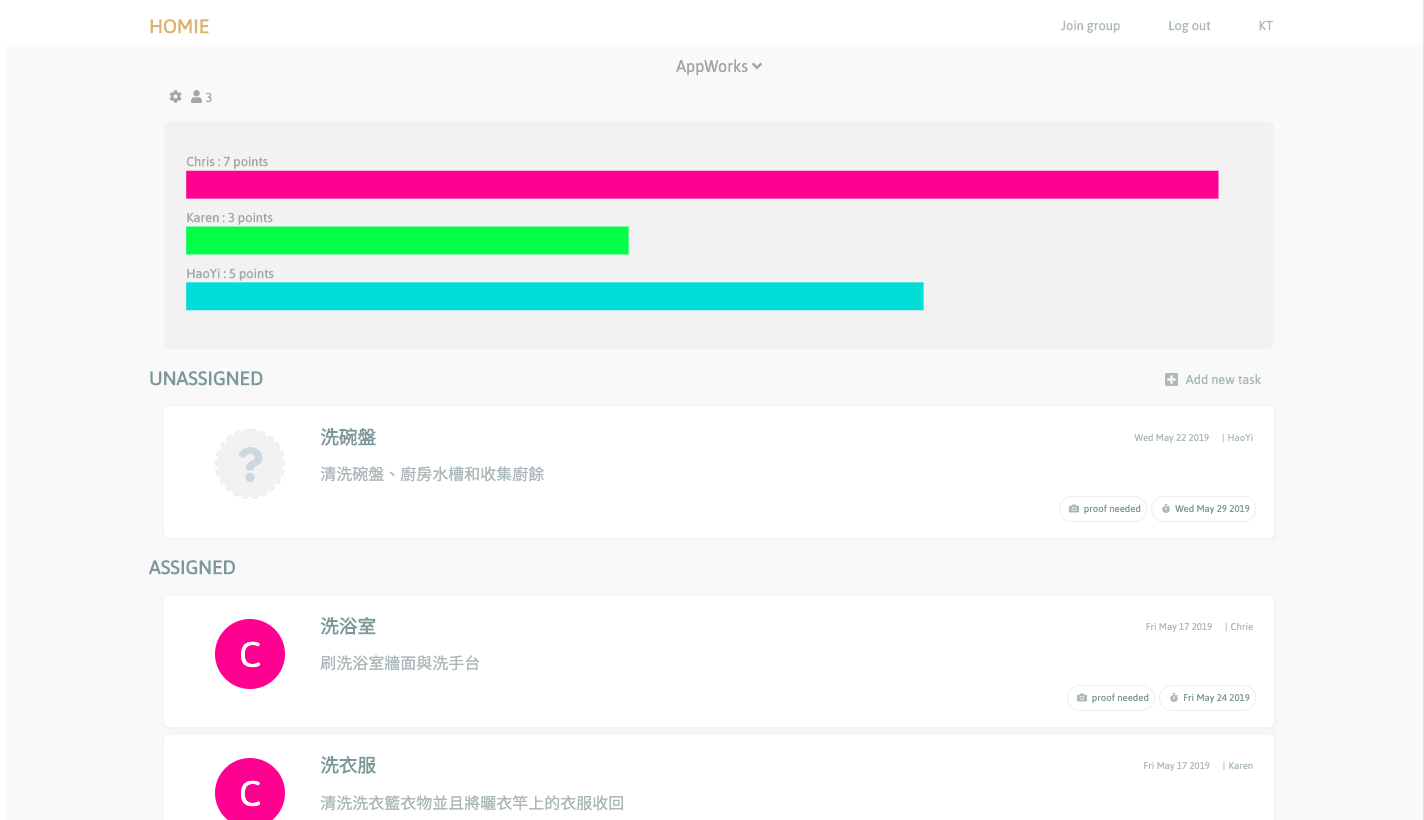1424x820 pixels.
Task: Click the members icon showing 3
Action: pyautogui.click(x=201, y=97)
